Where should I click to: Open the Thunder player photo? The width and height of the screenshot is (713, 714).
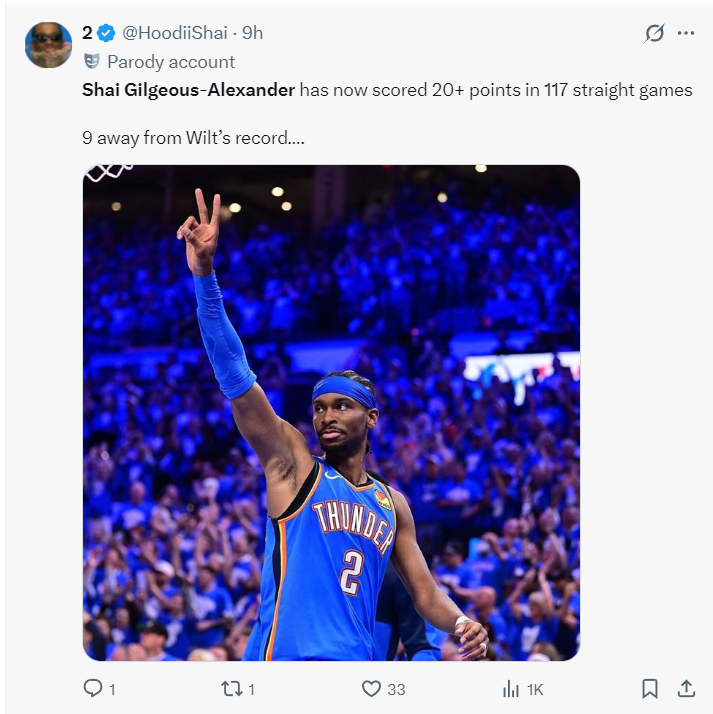pyautogui.click(x=331, y=412)
